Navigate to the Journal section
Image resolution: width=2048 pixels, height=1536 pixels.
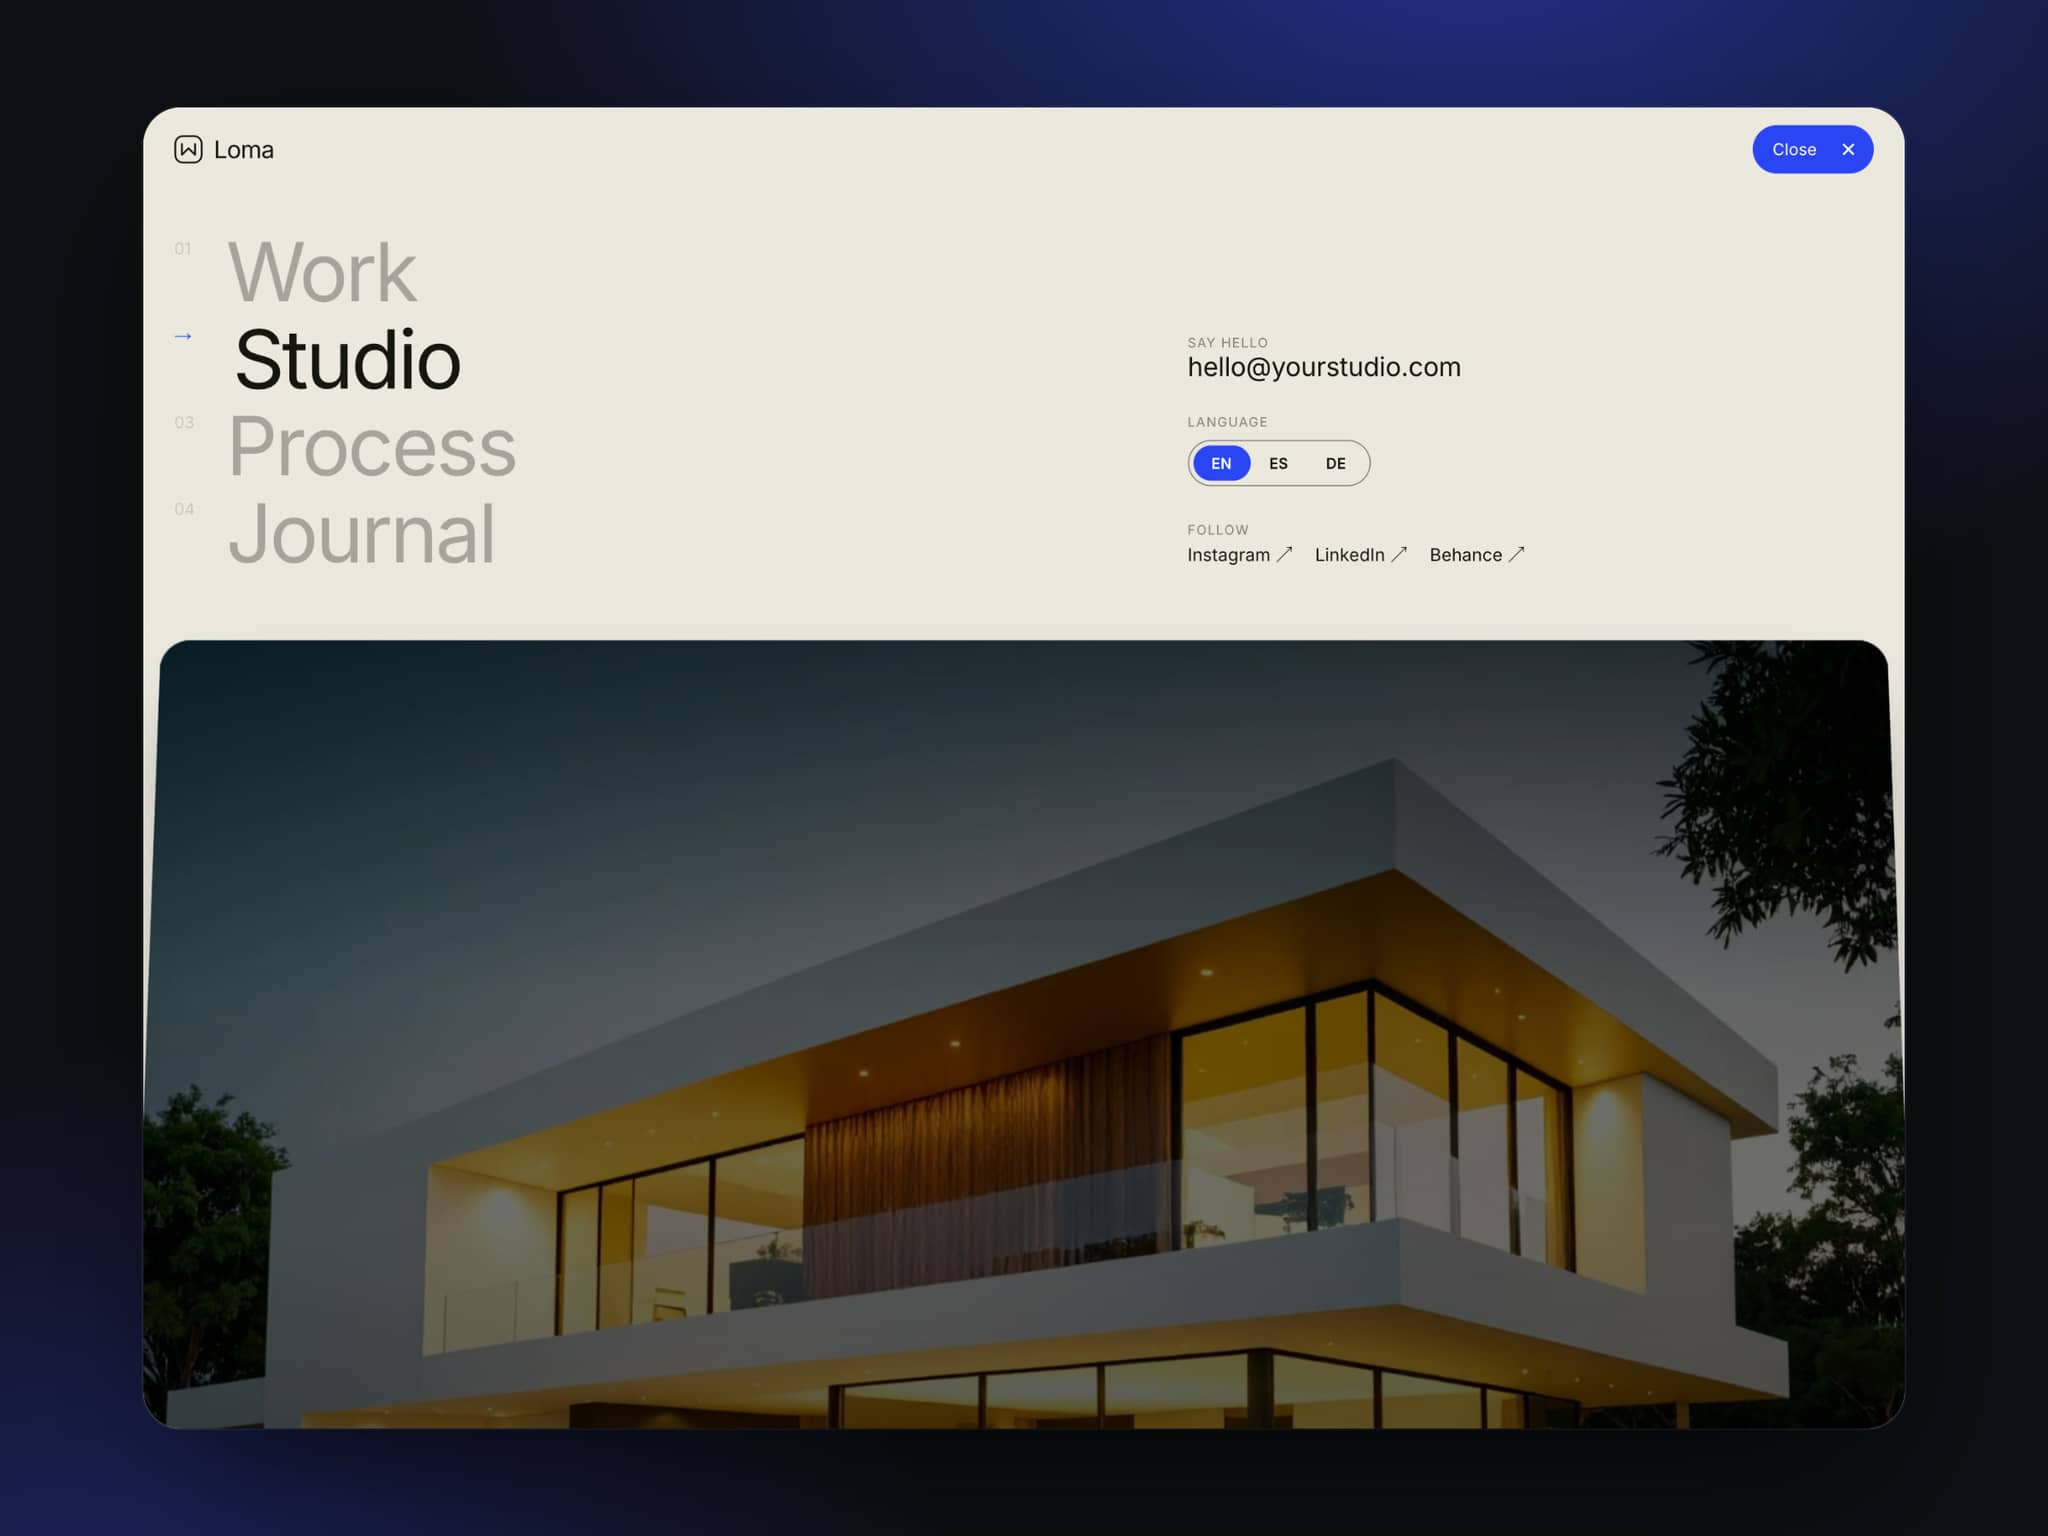[x=361, y=534]
